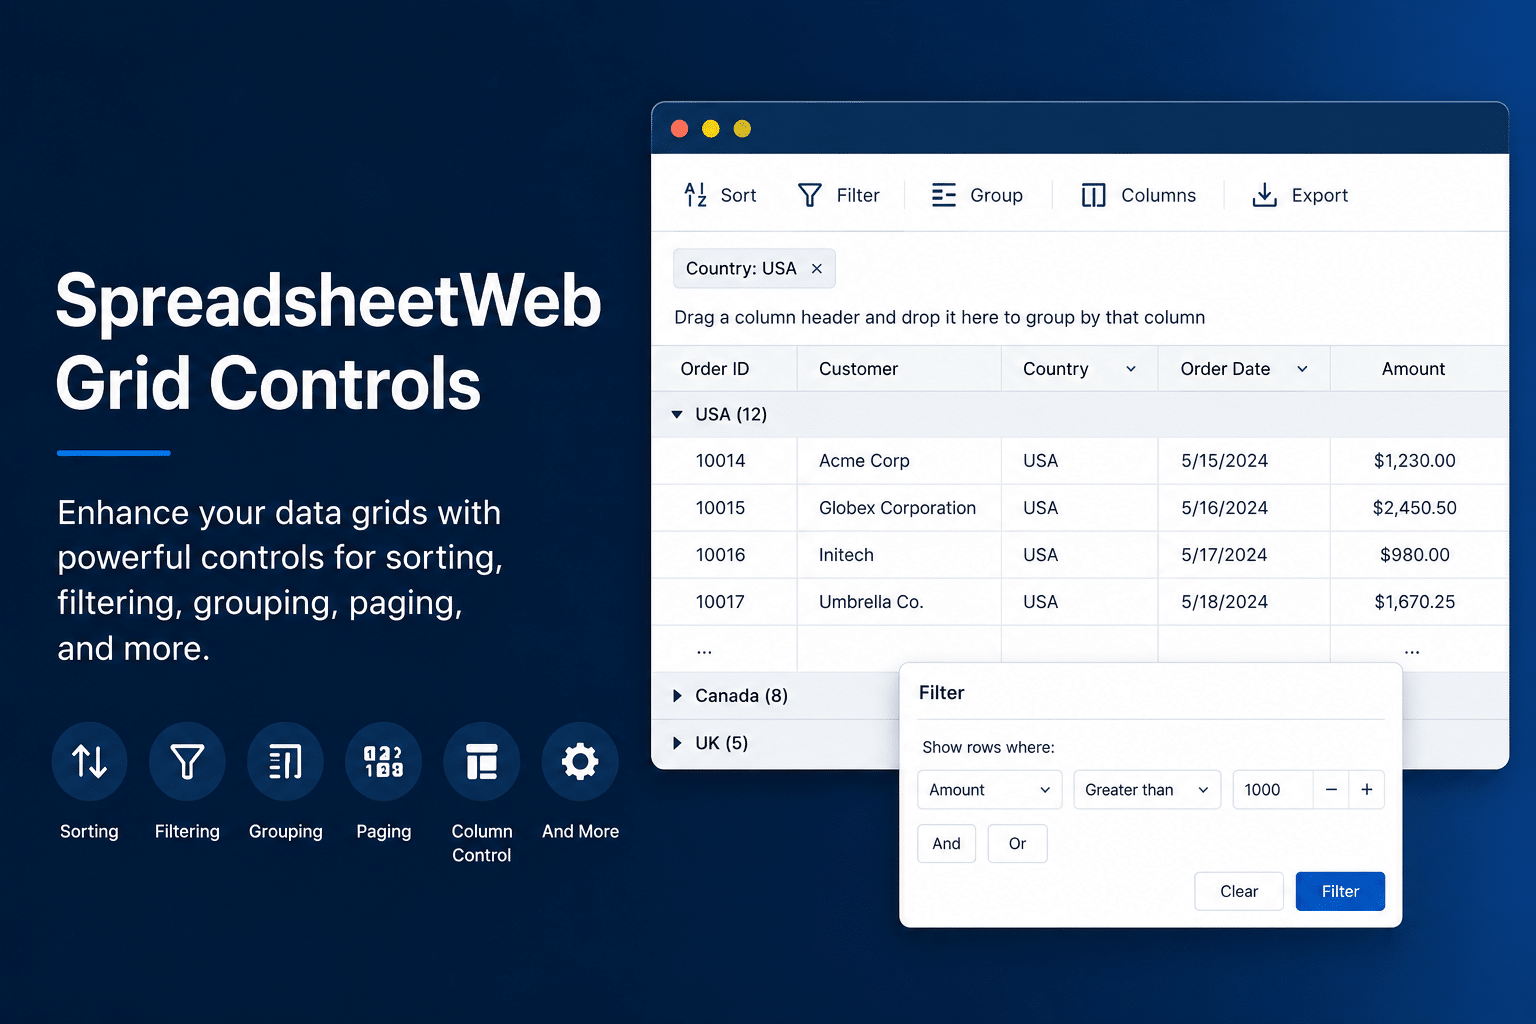Select the And More gear icon

pos(580,762)
